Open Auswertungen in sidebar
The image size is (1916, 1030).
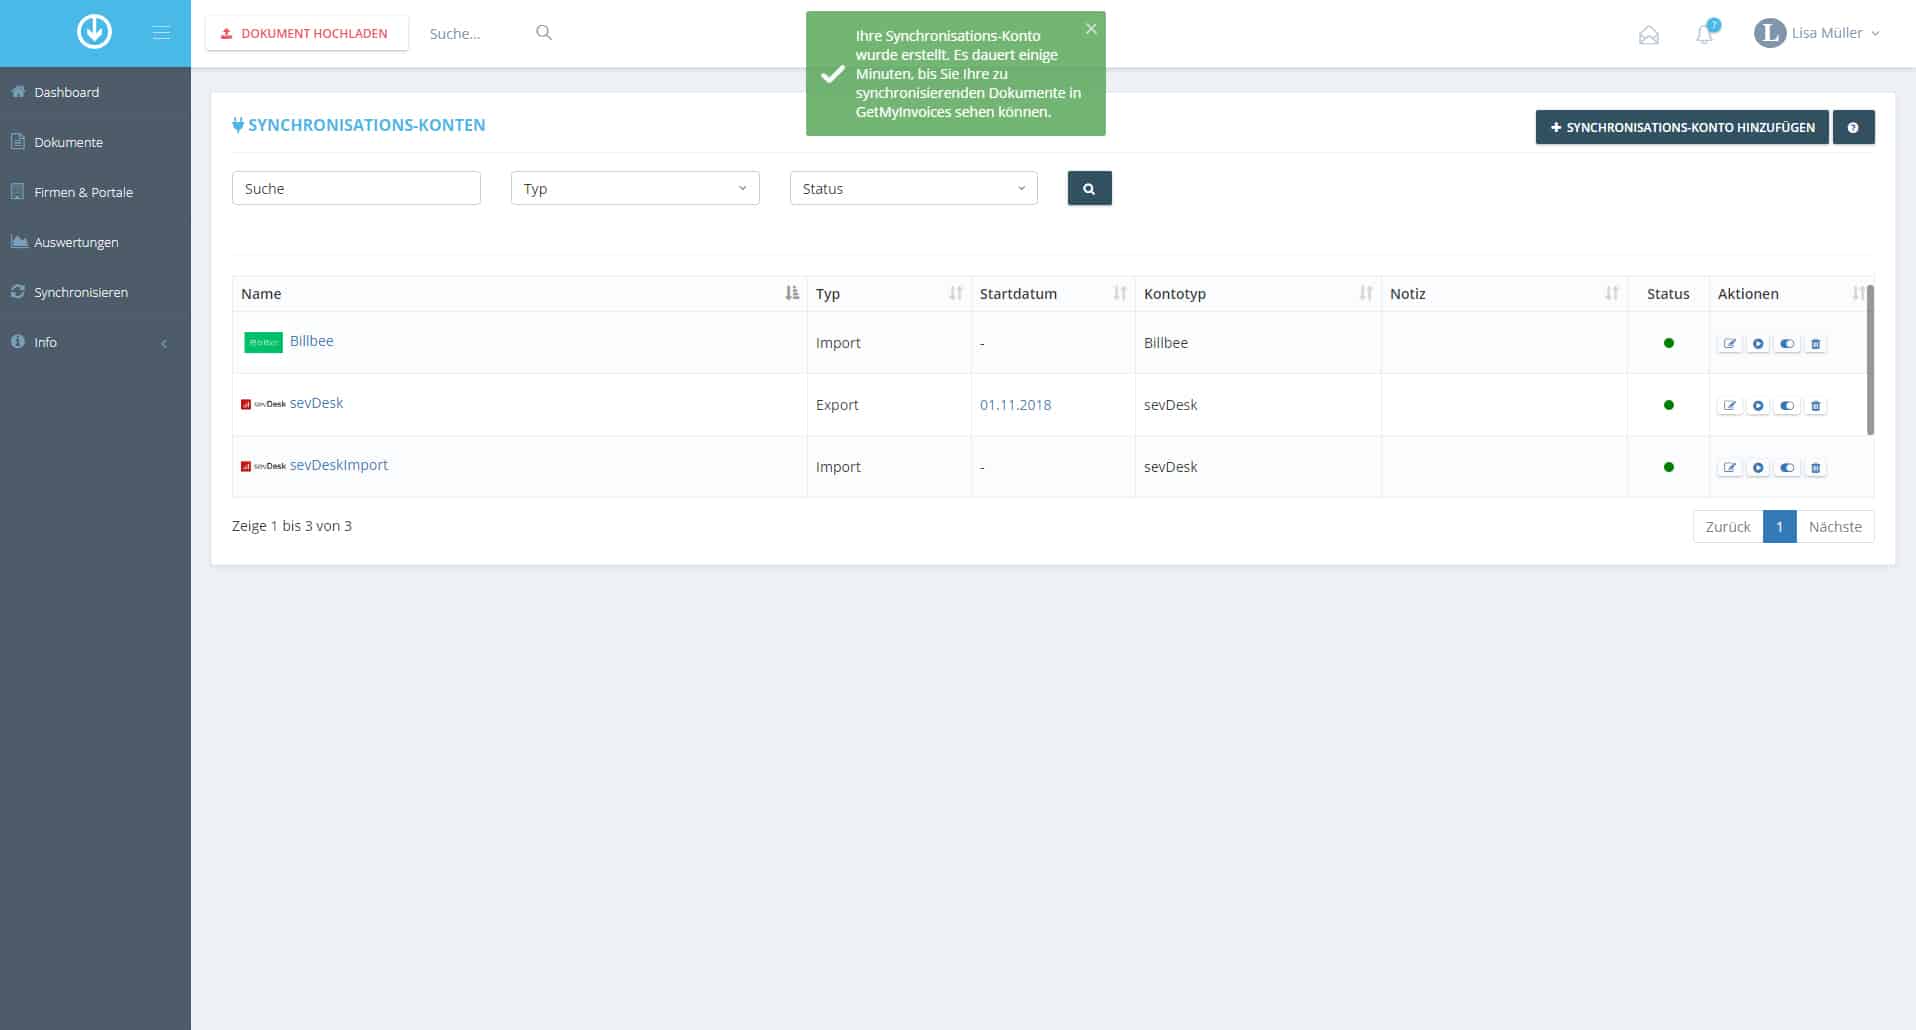point(95,242)
